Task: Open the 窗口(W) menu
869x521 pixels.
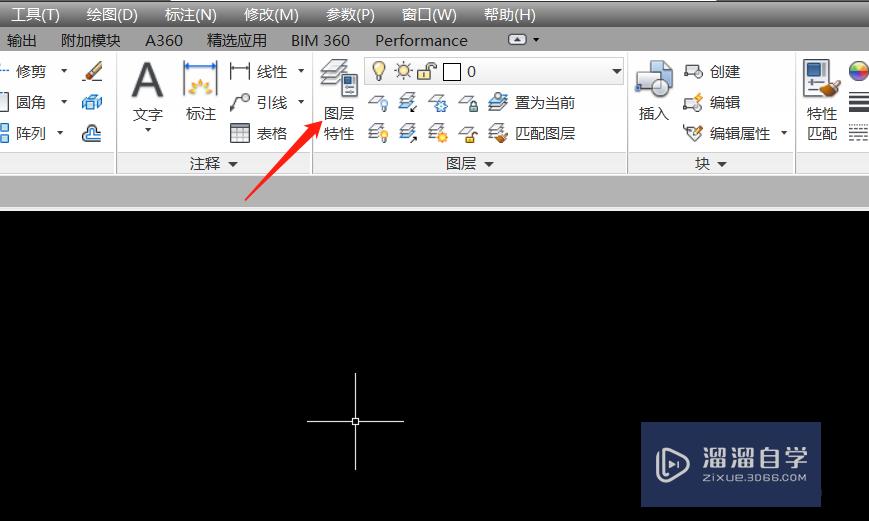Action: (429, 14)
